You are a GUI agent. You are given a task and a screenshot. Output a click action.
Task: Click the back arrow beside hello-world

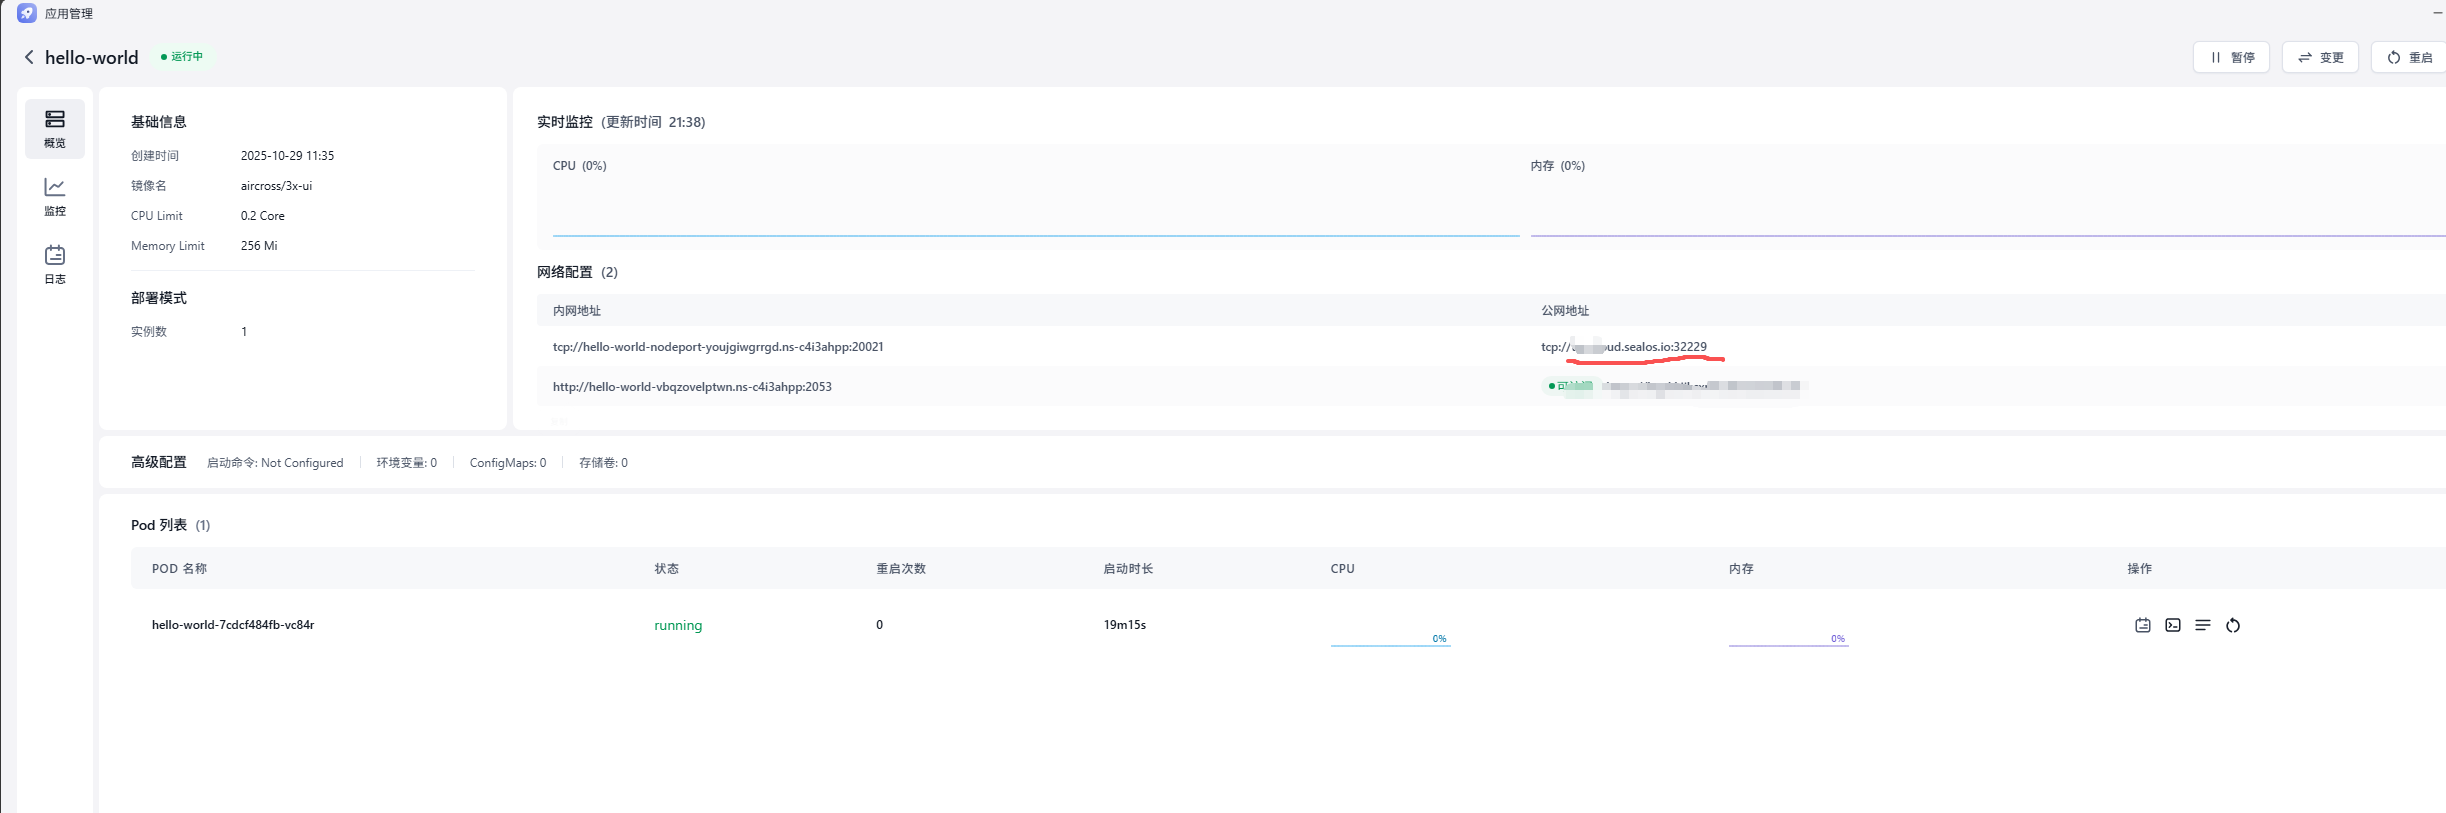29,57
